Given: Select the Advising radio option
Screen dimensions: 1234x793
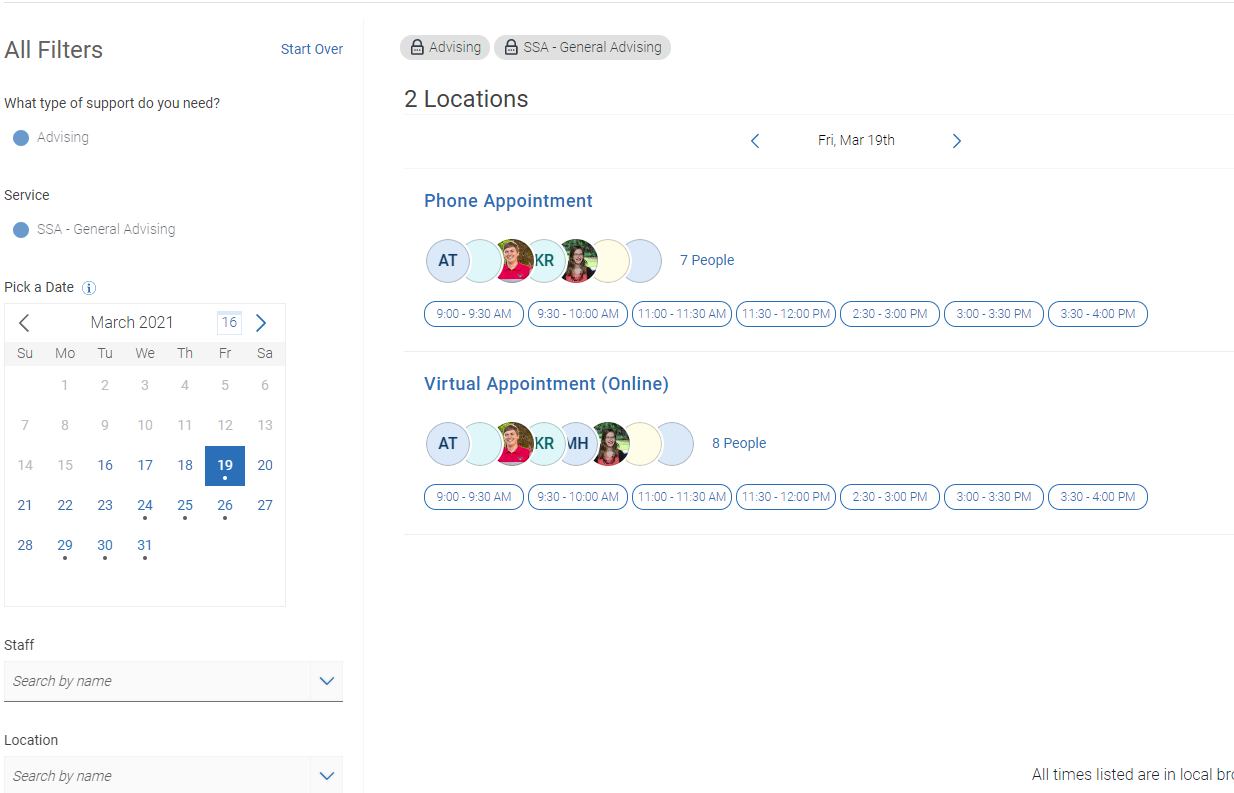Looking at the screenshot, I should 21,138.
